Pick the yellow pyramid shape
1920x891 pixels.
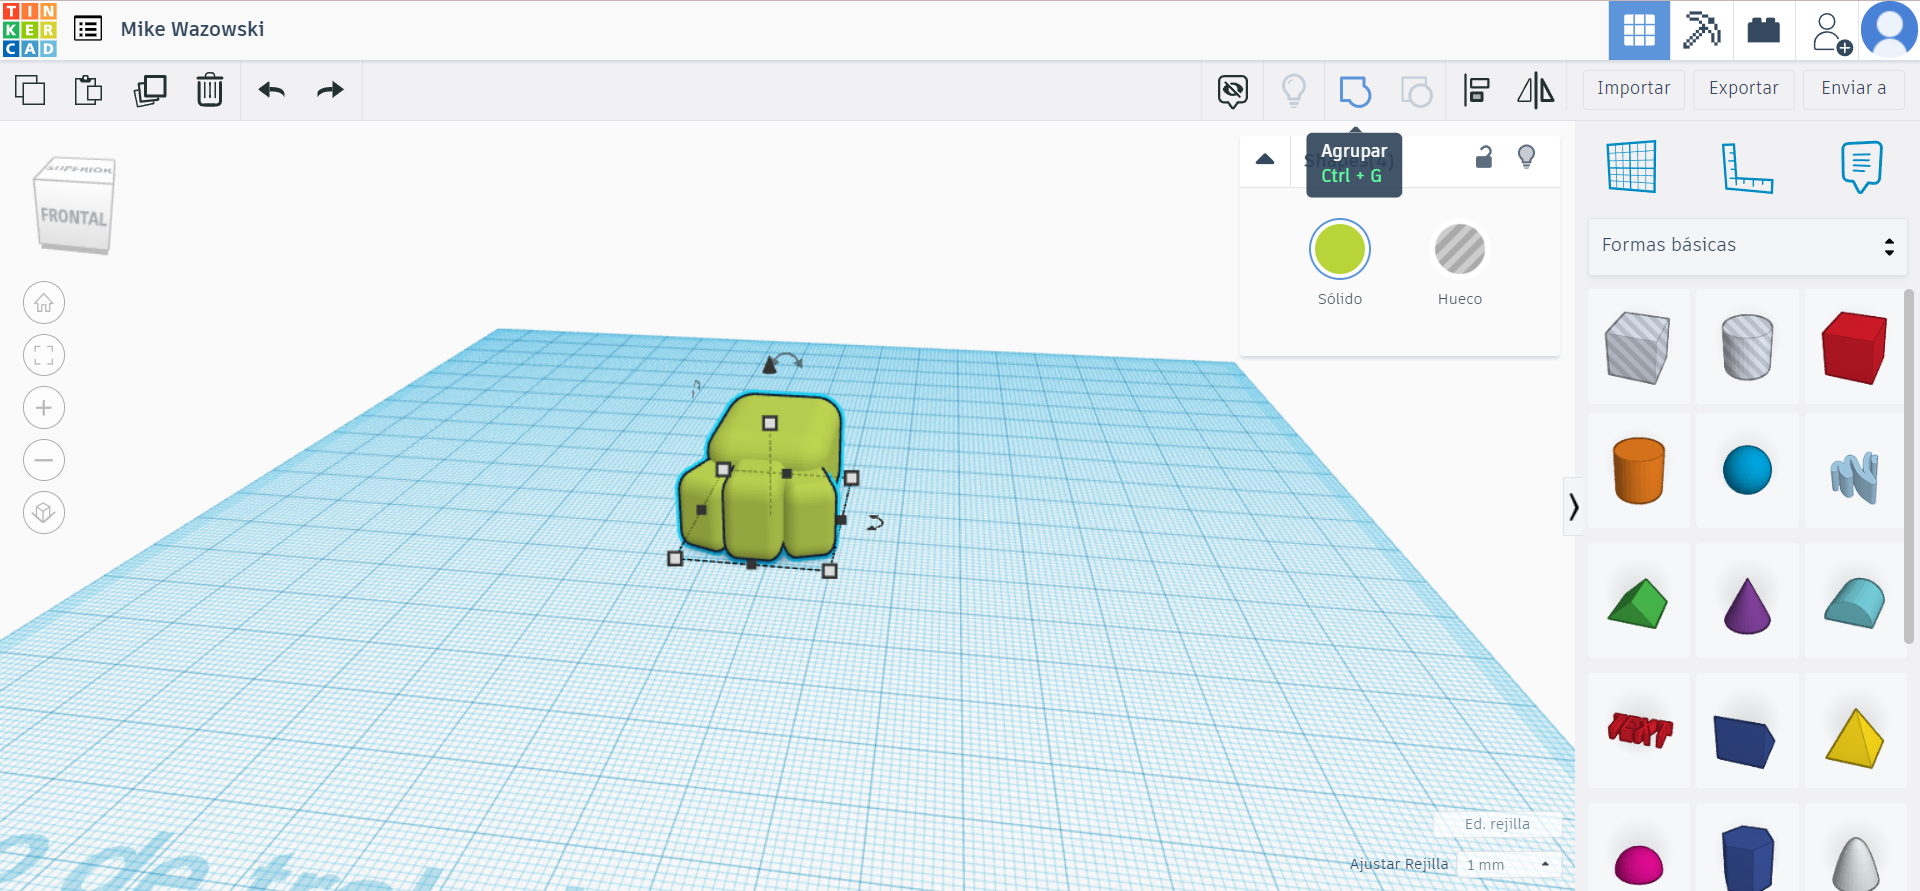coord(1855,739)
